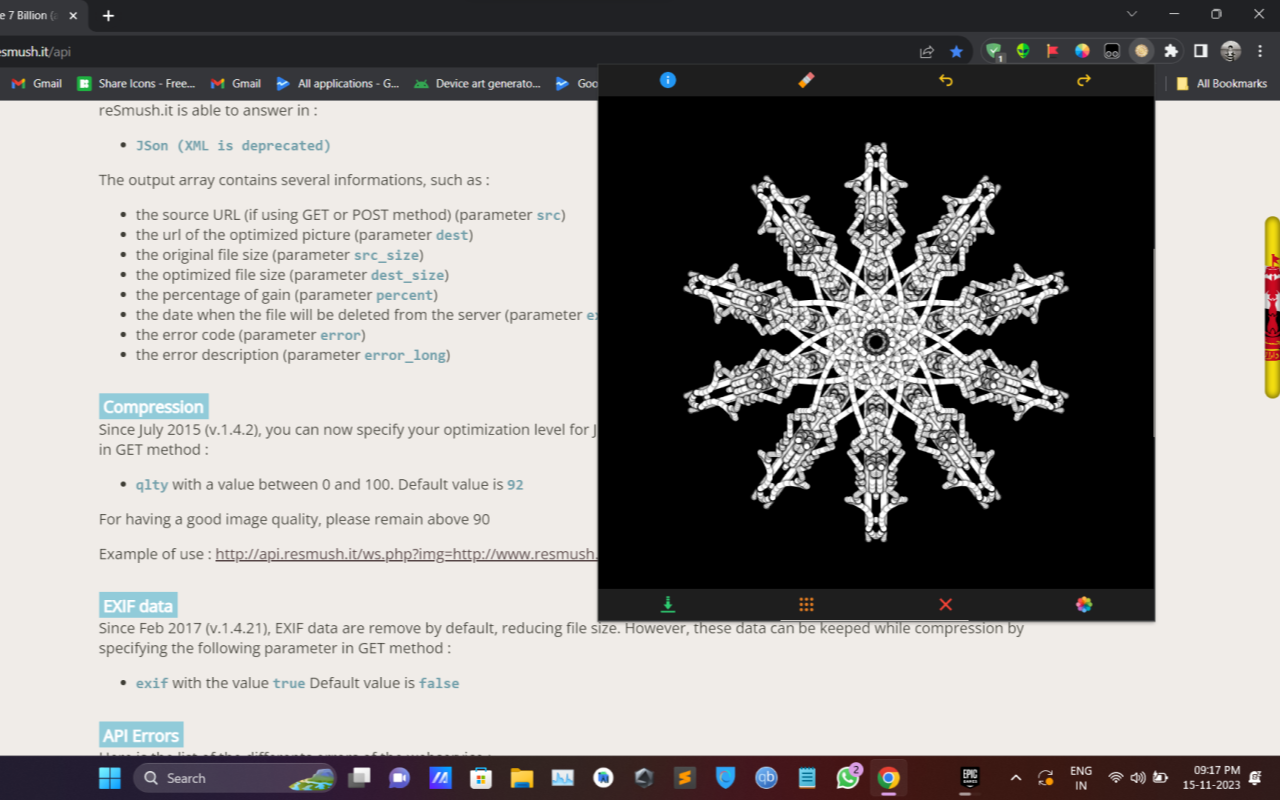Download the snowflake drawing
The image size is (1280, 800).
pos(667,604)
